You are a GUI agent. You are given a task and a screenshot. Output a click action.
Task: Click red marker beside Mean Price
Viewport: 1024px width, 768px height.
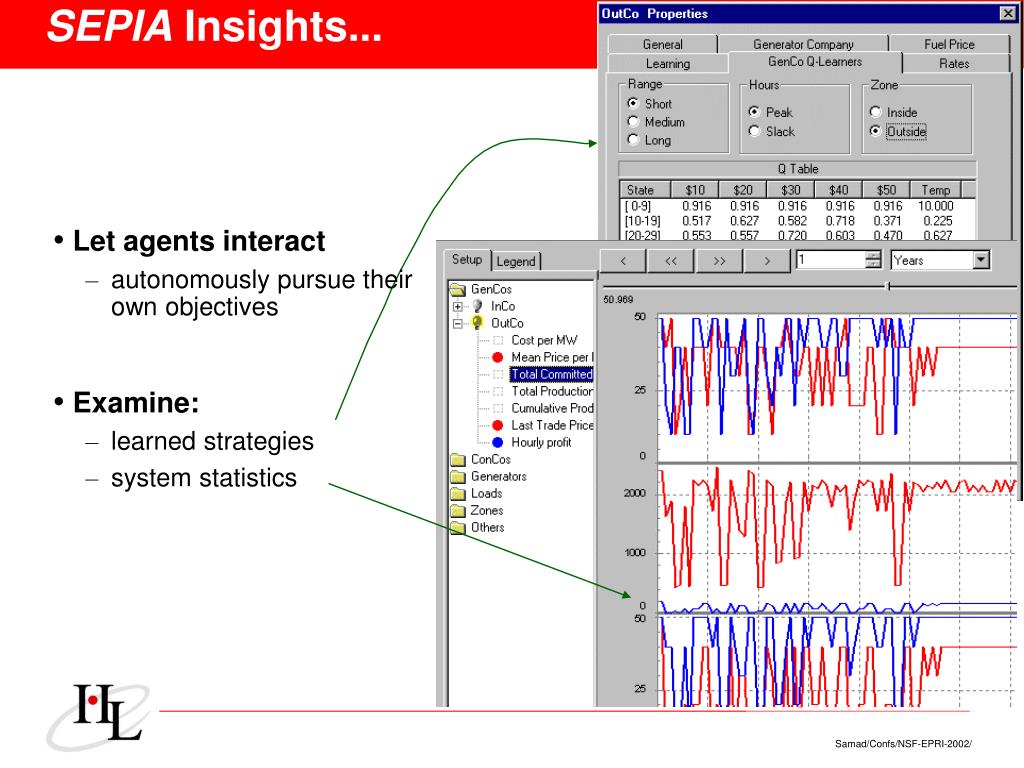498,357
